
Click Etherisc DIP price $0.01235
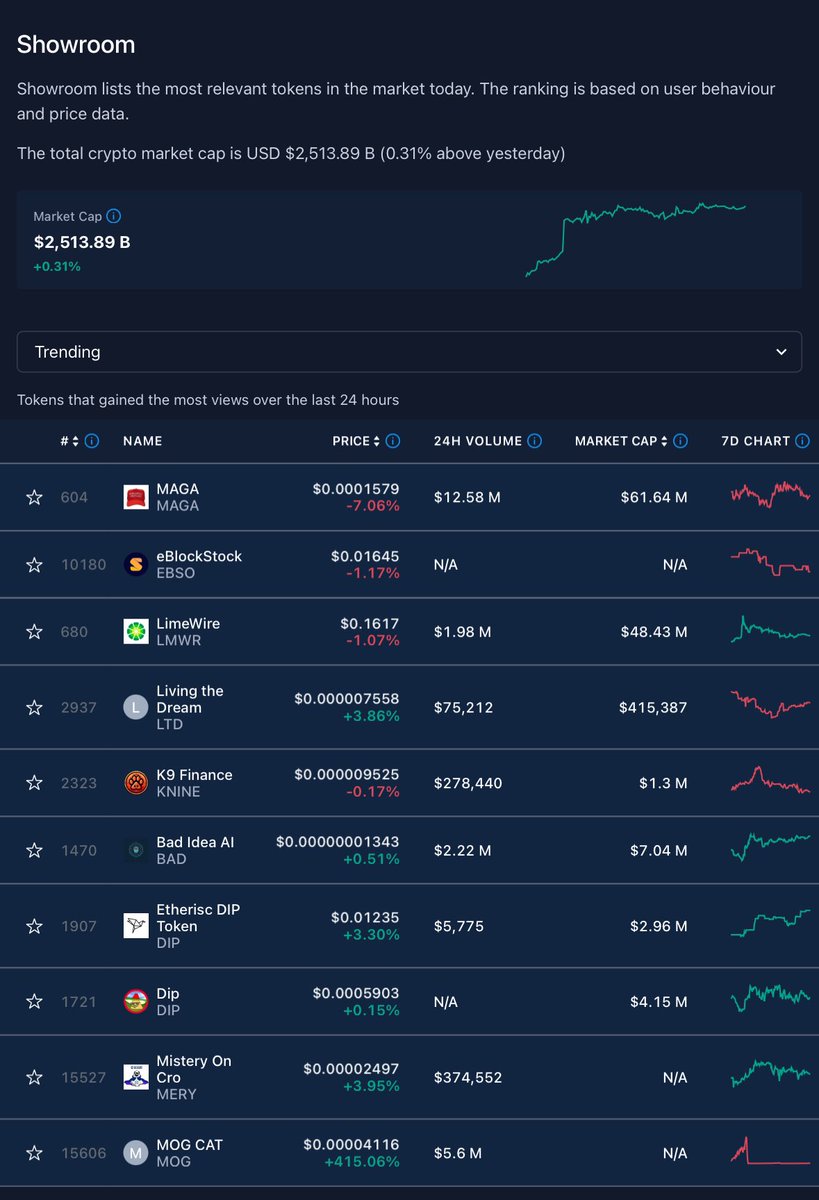[365, 918]
